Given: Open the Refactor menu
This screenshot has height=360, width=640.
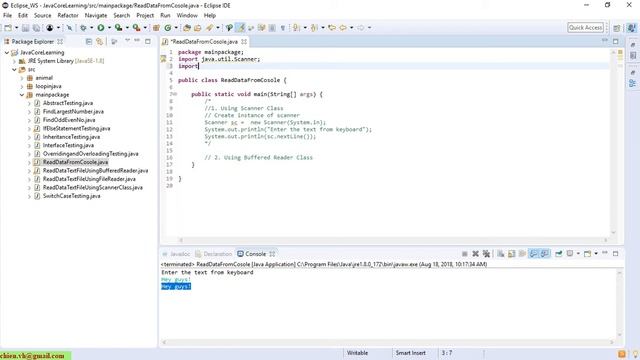Looking at the screenshot, I should (x=68, y=16).
